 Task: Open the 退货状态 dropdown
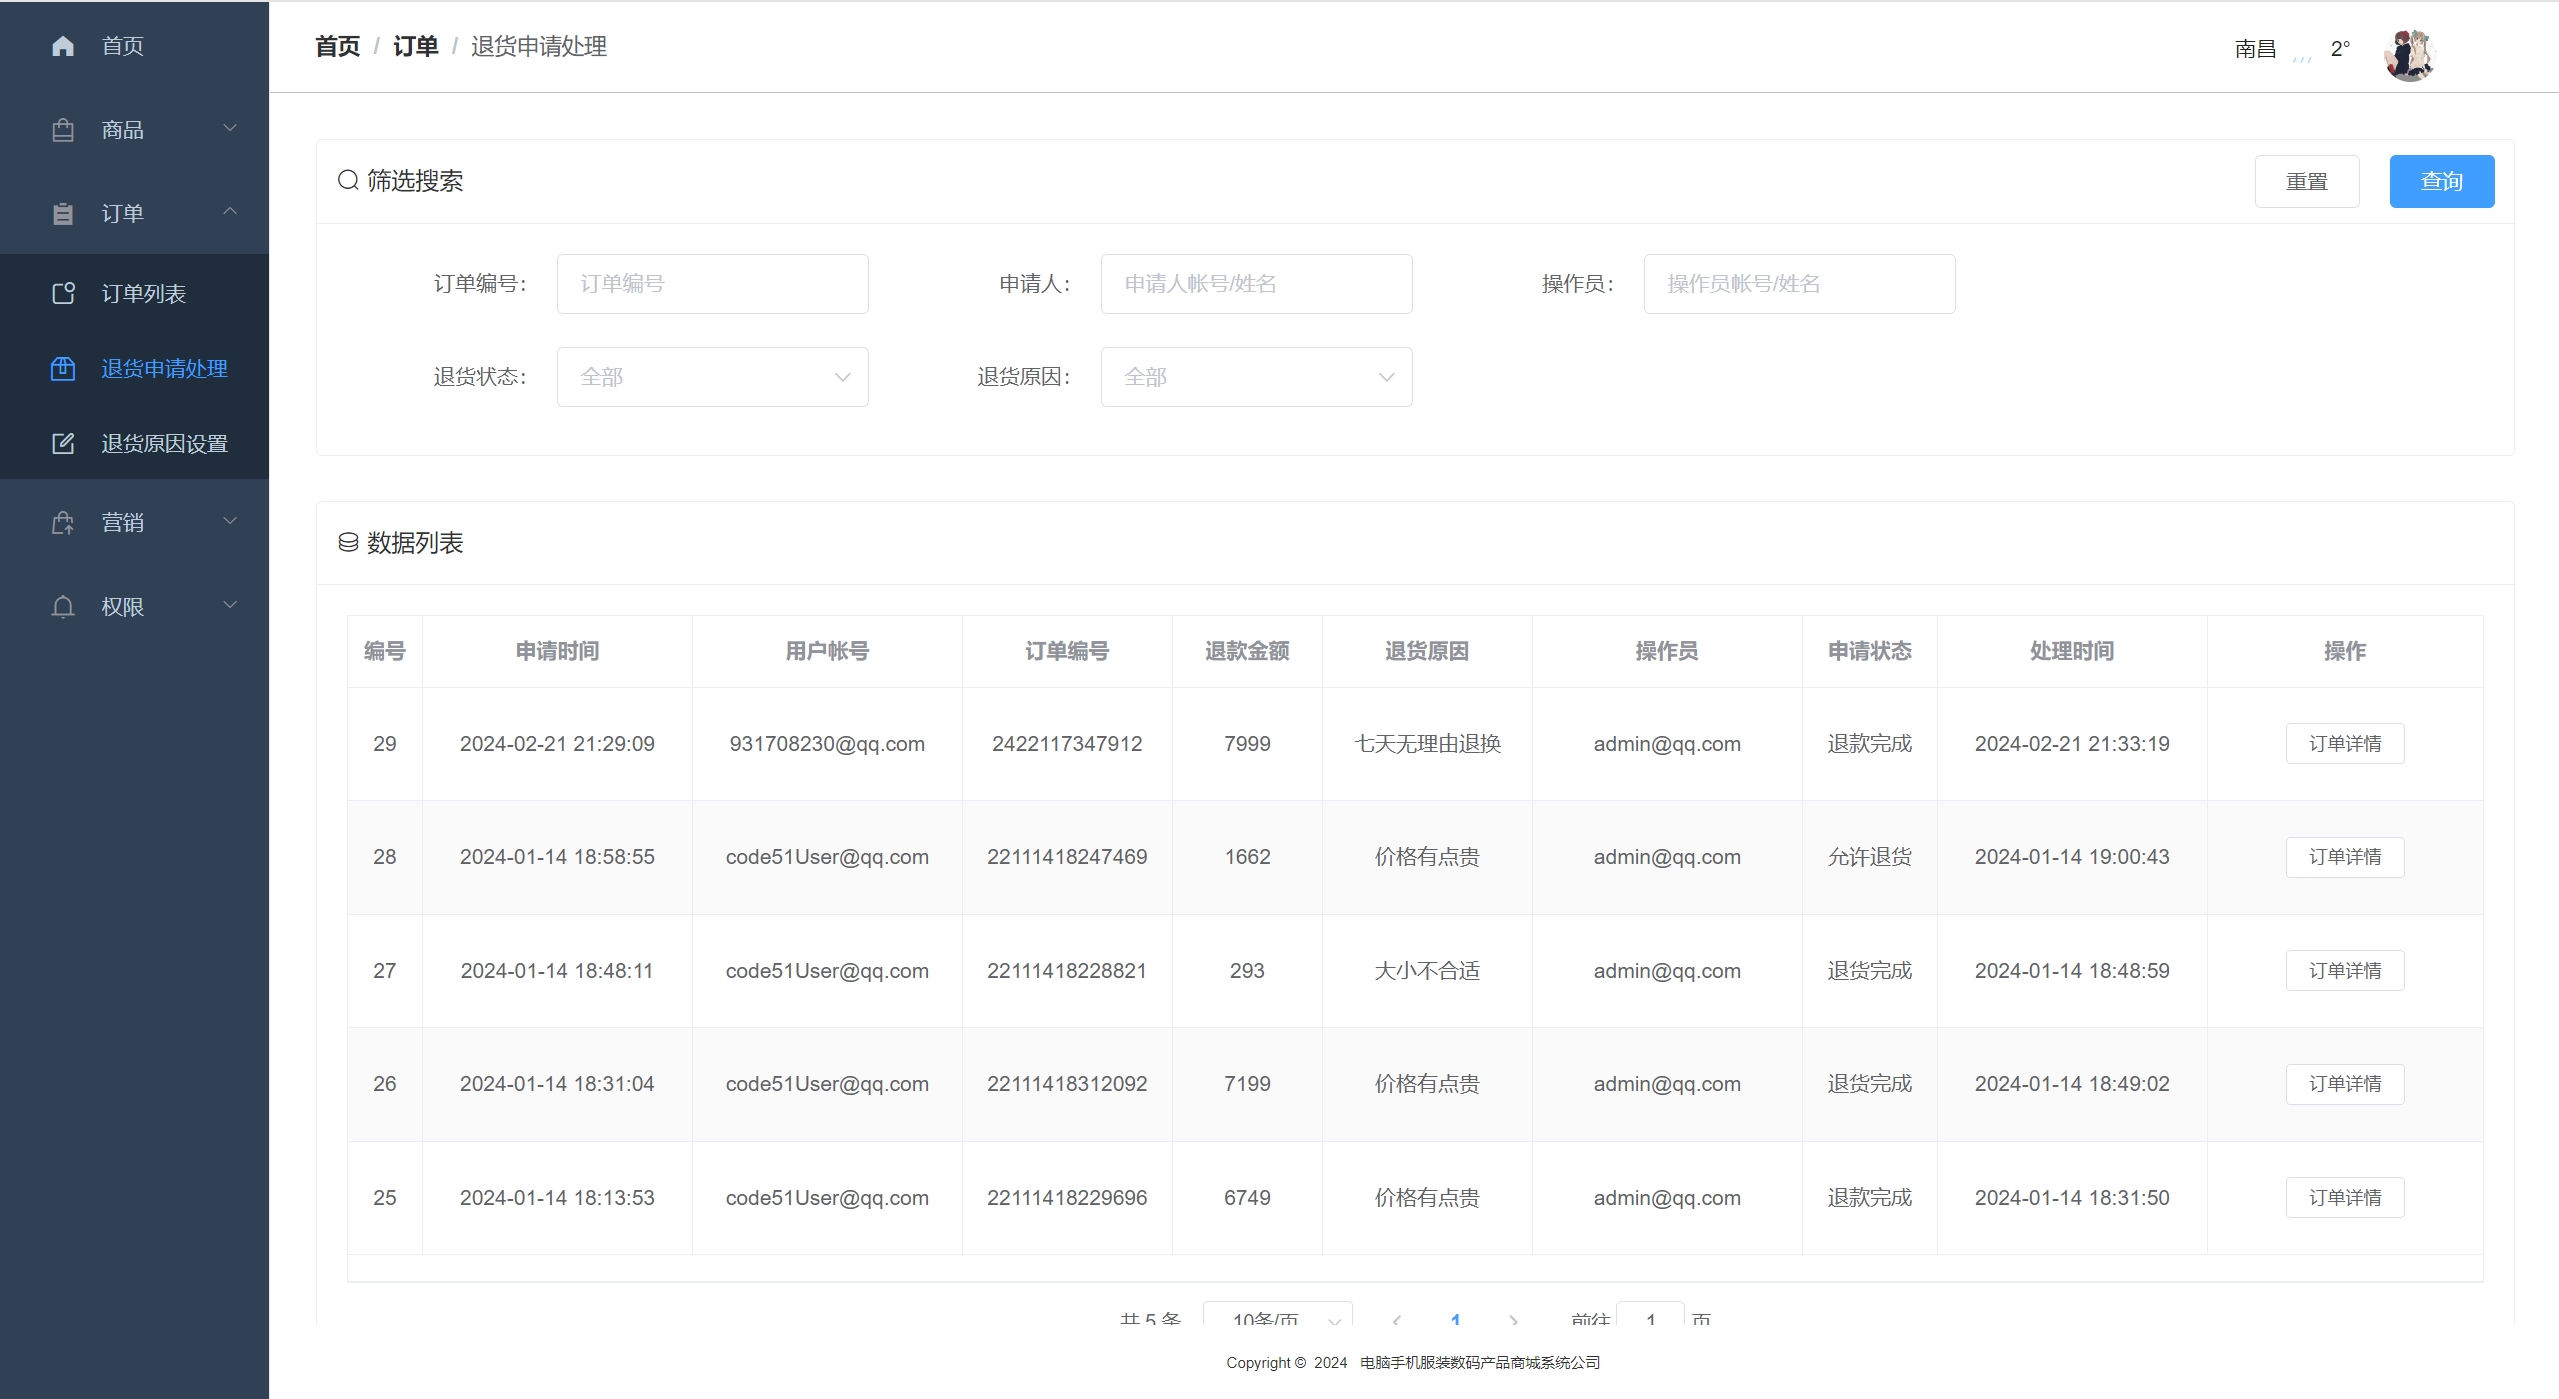(x=712, y=377)
